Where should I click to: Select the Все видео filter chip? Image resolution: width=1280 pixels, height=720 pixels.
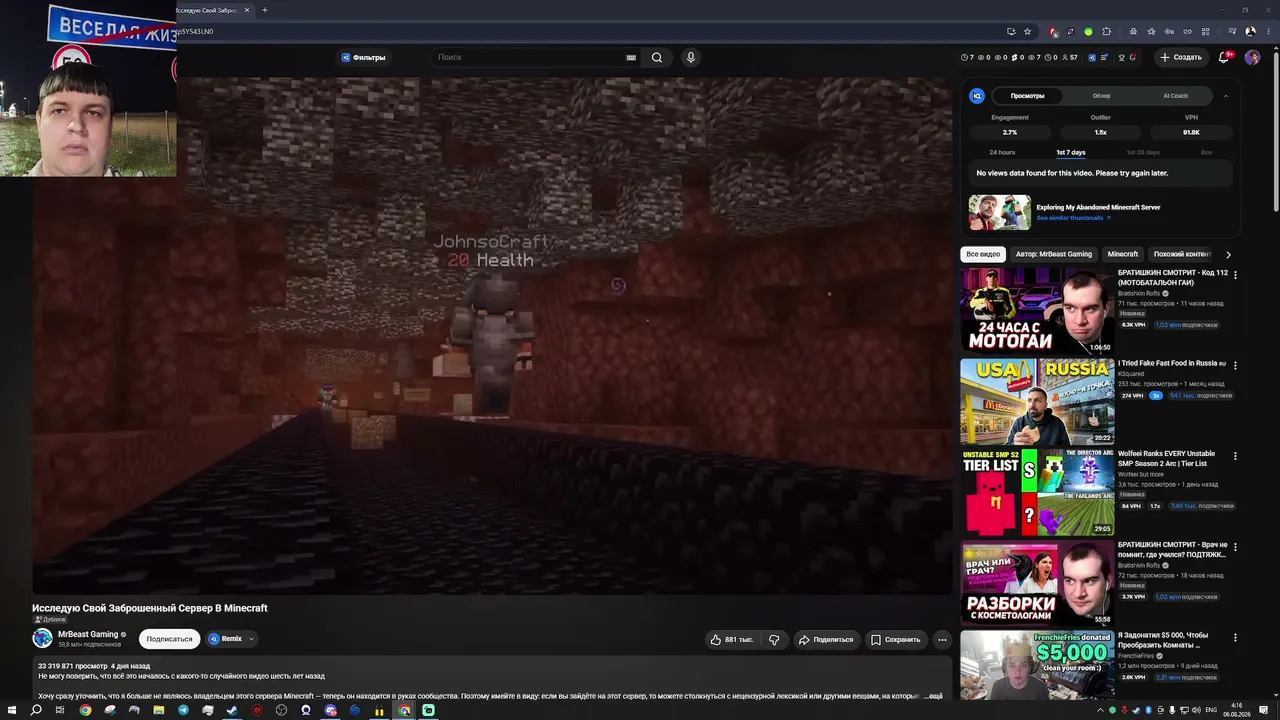click(x=983, y=254)
